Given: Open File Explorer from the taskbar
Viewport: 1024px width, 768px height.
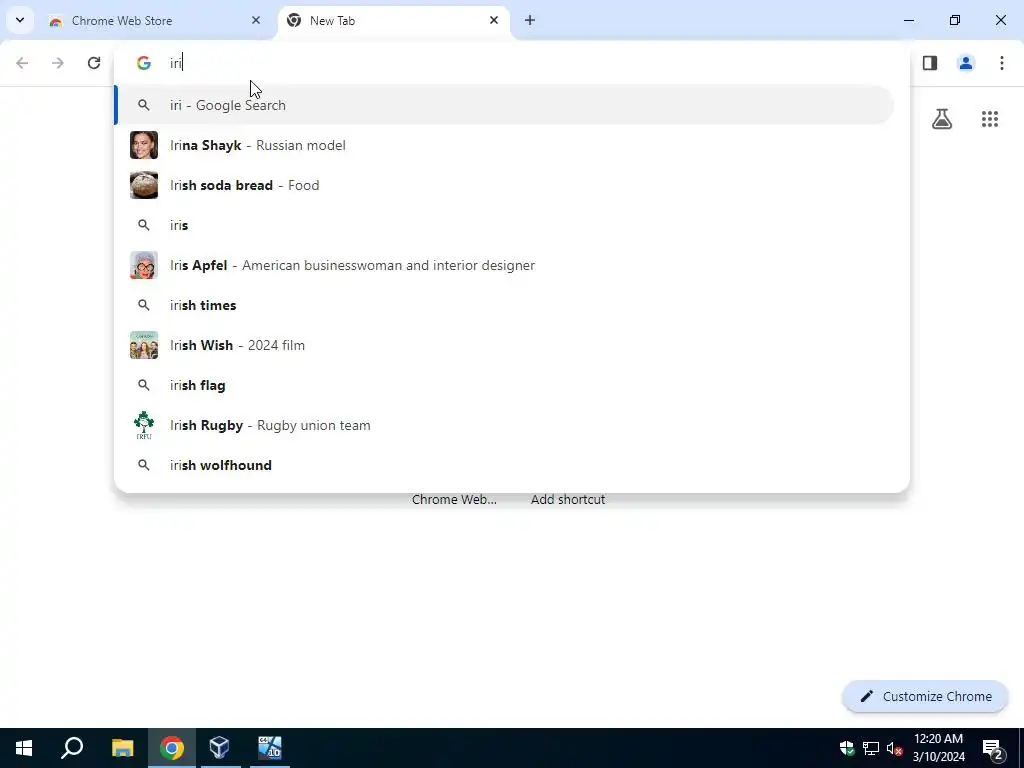Looking at the screenshot, I should pyautogui.click(x=122, y=748).
